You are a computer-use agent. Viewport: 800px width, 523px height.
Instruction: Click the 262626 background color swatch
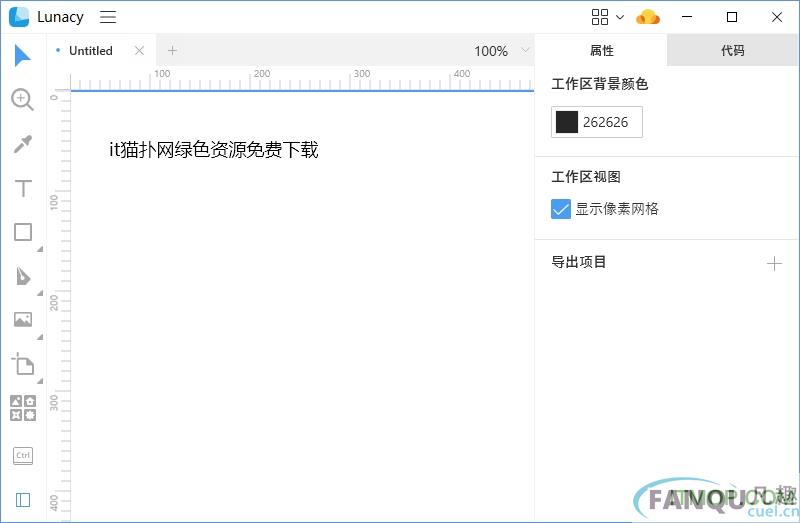tap(567, 122)
